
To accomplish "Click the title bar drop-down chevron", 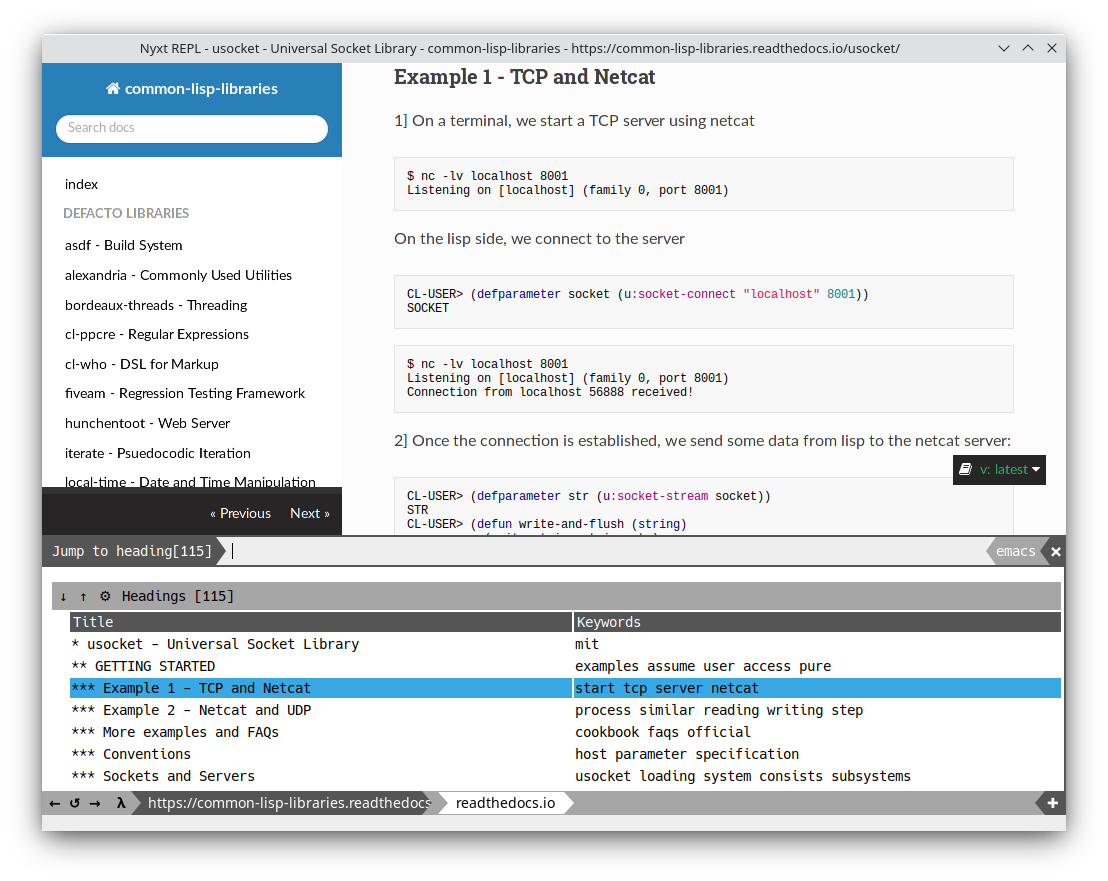I will [x=1003, y=48].
